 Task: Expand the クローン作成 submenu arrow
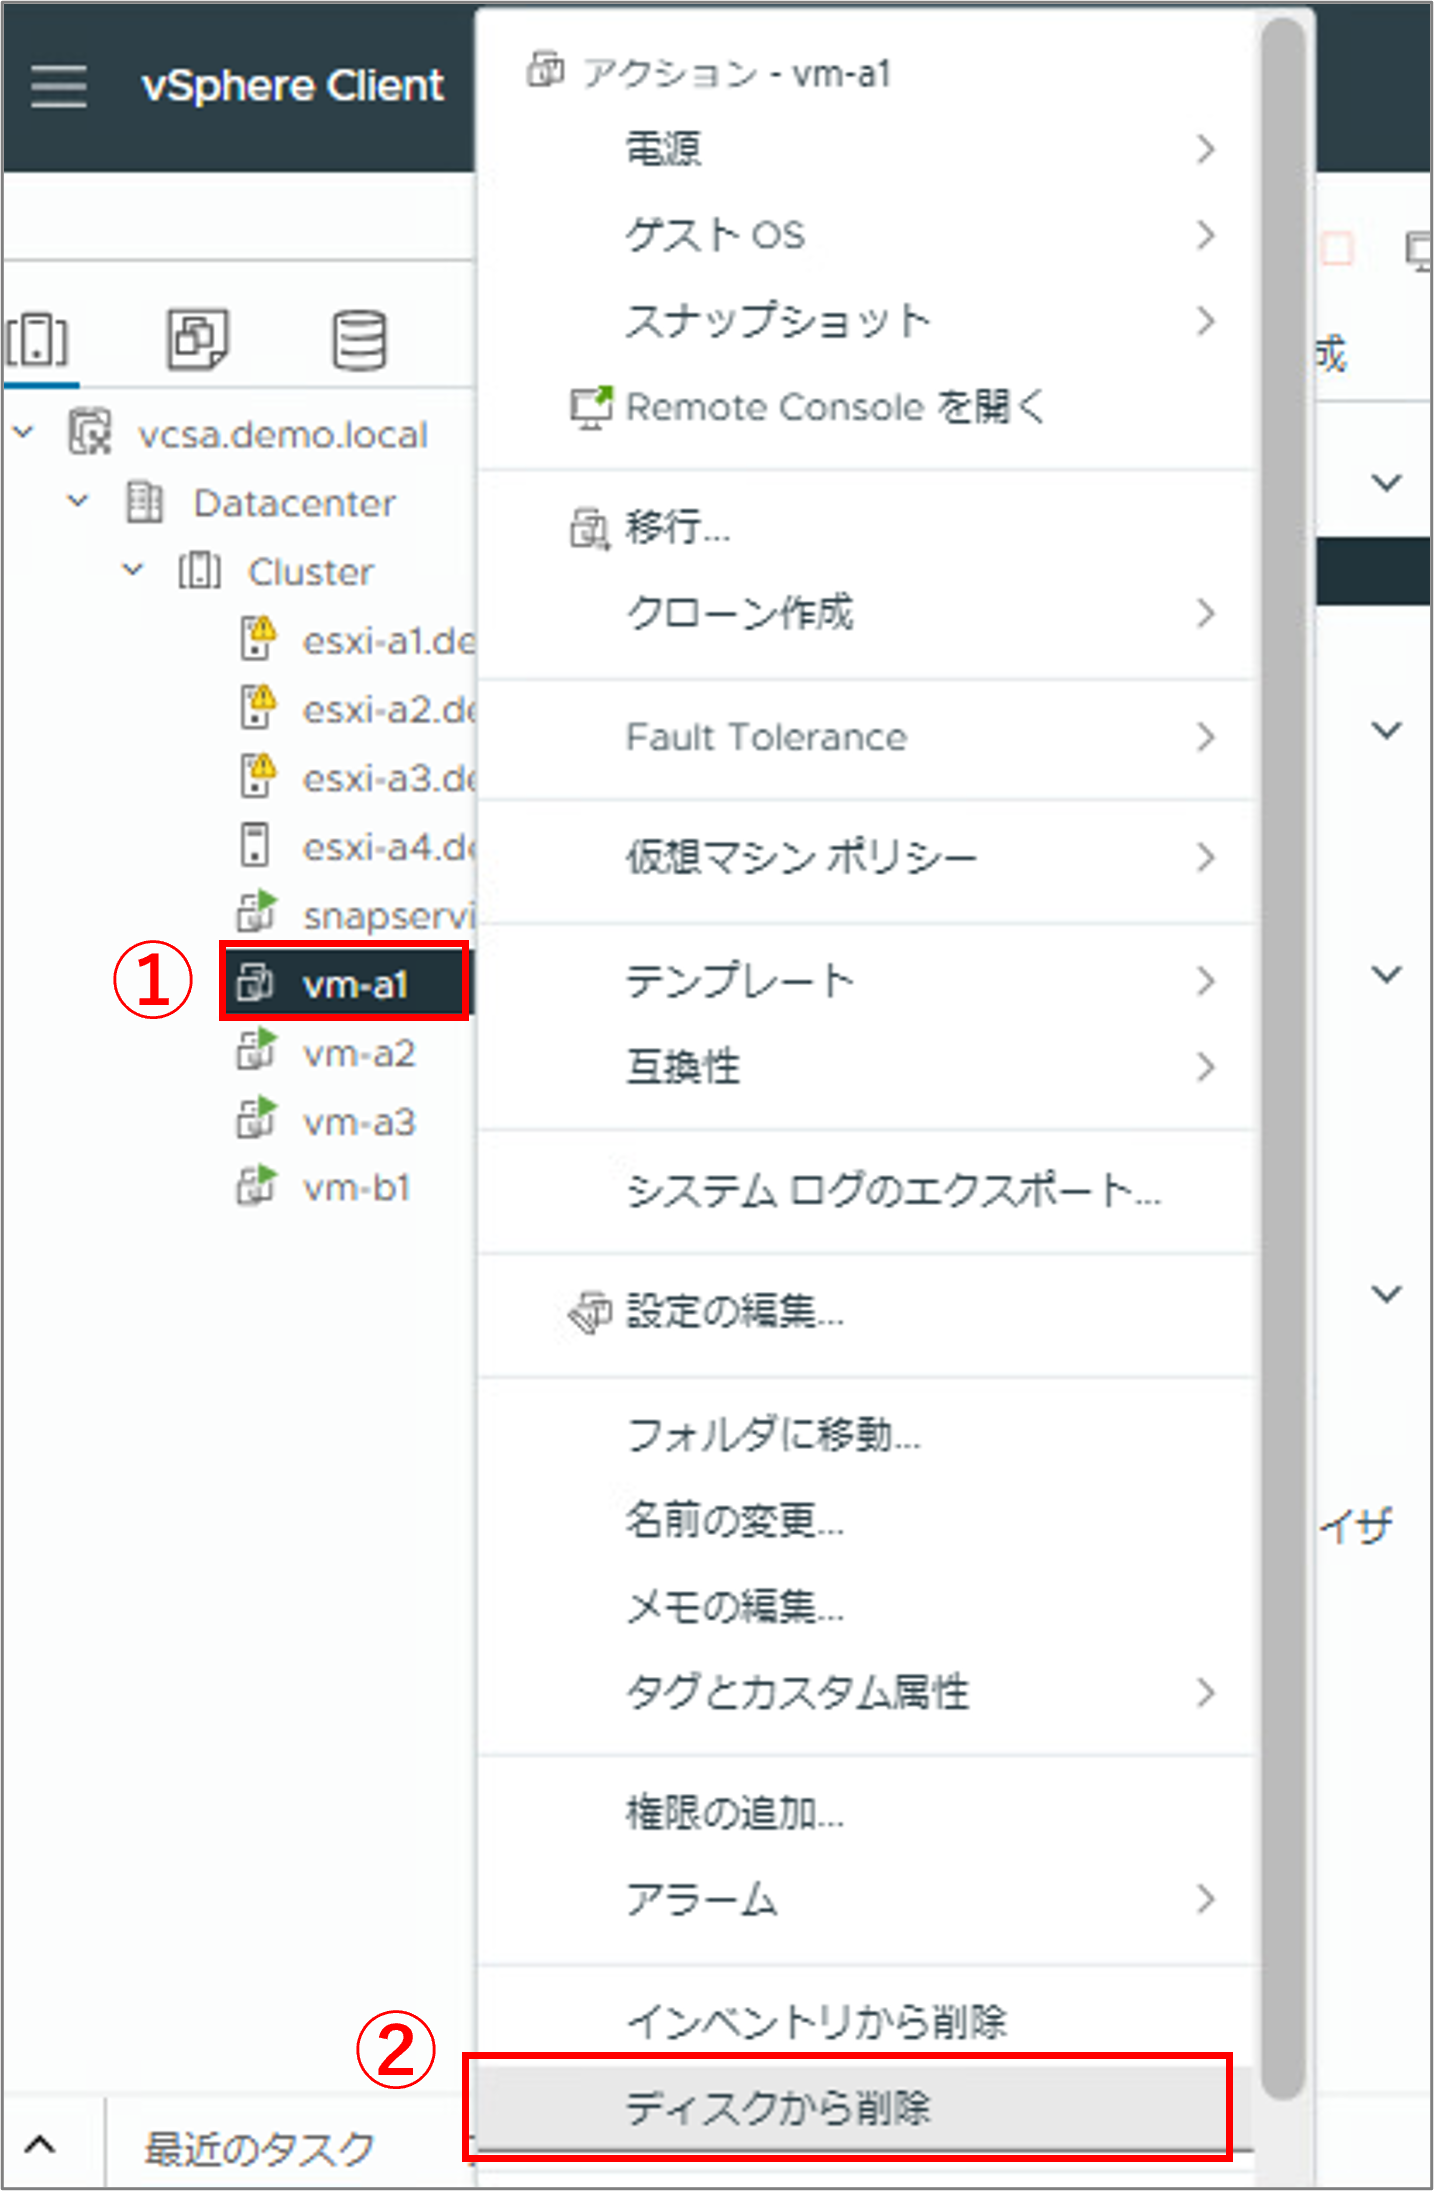1206,613
